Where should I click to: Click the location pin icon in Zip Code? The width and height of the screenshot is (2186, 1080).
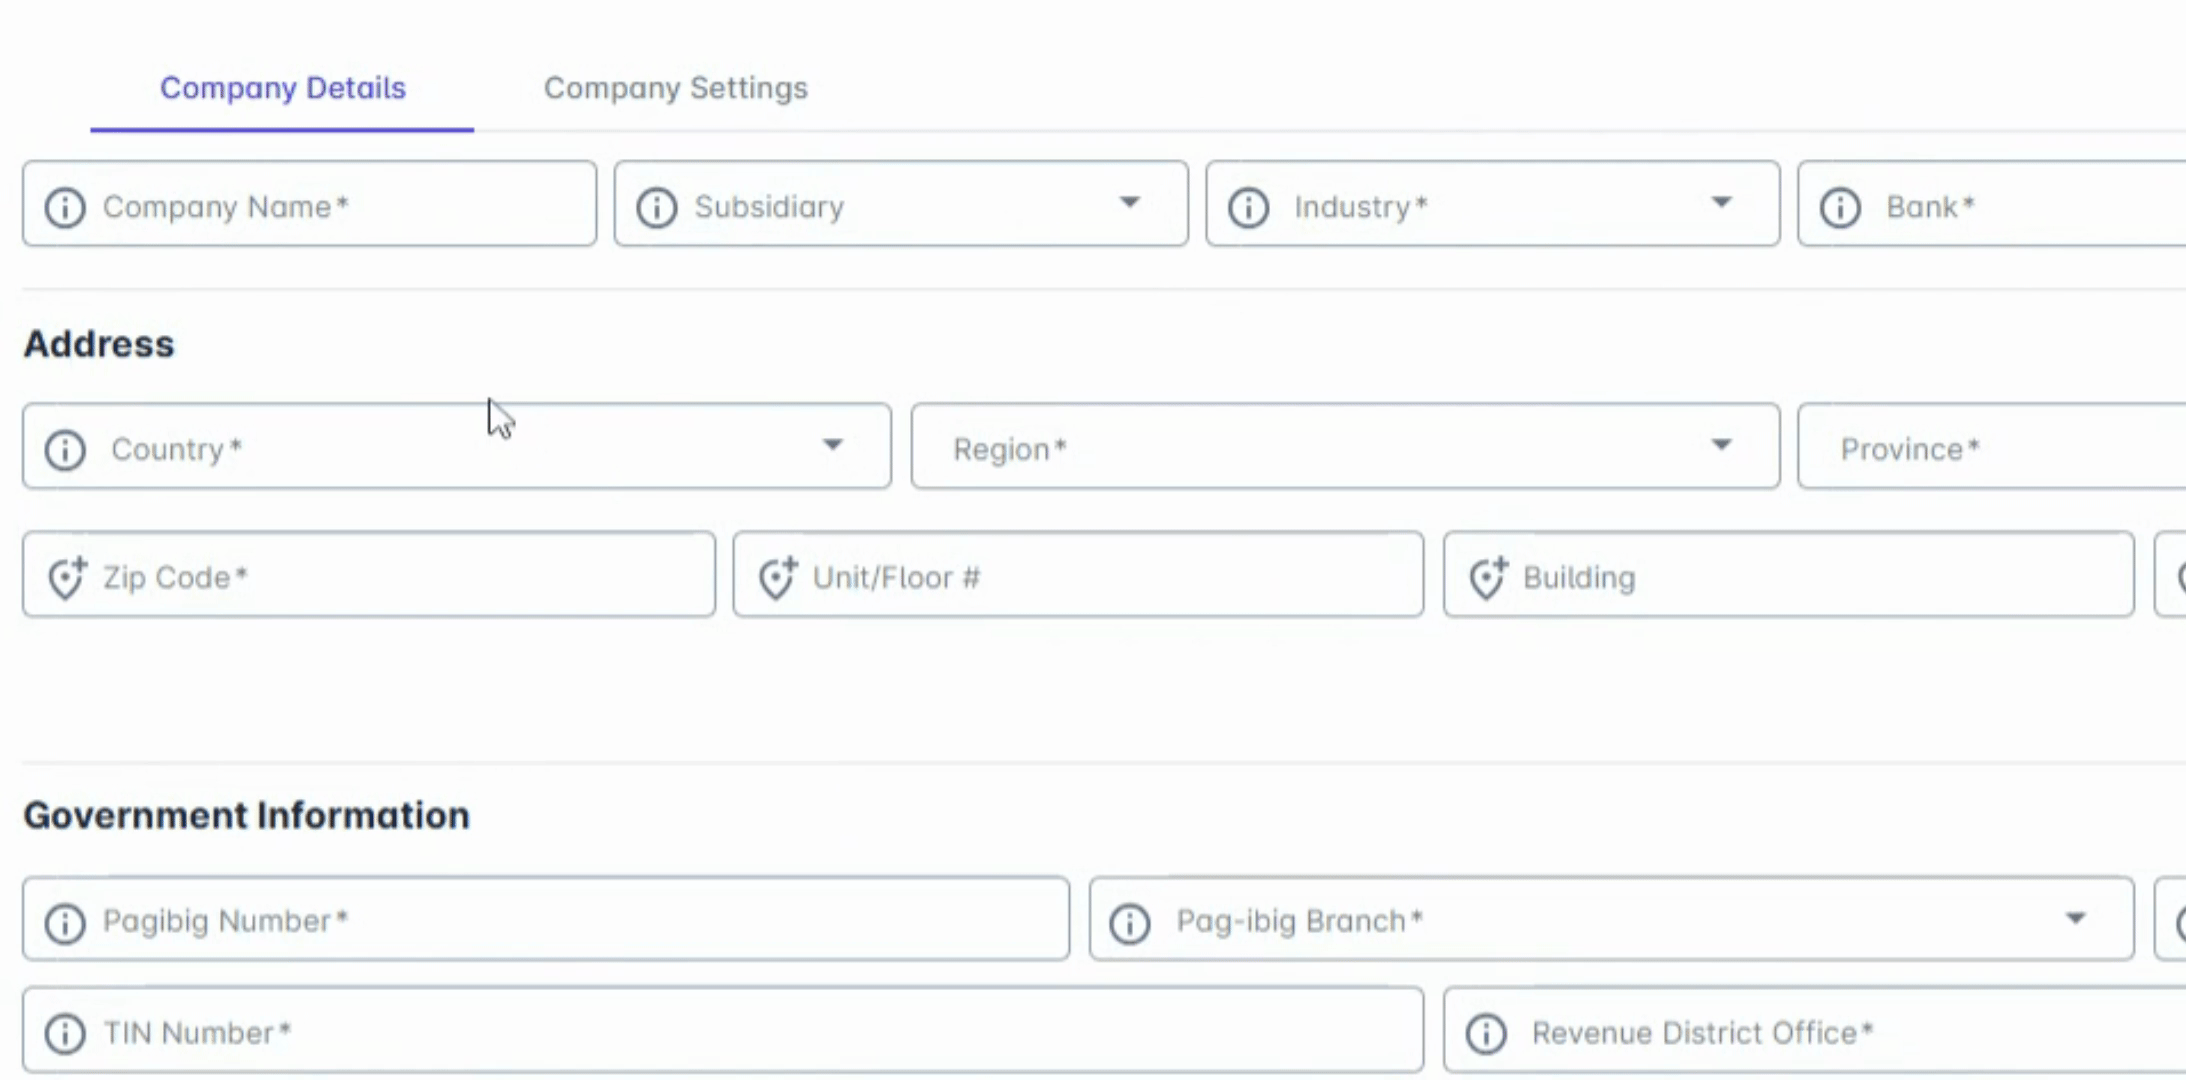pos(67,577)
